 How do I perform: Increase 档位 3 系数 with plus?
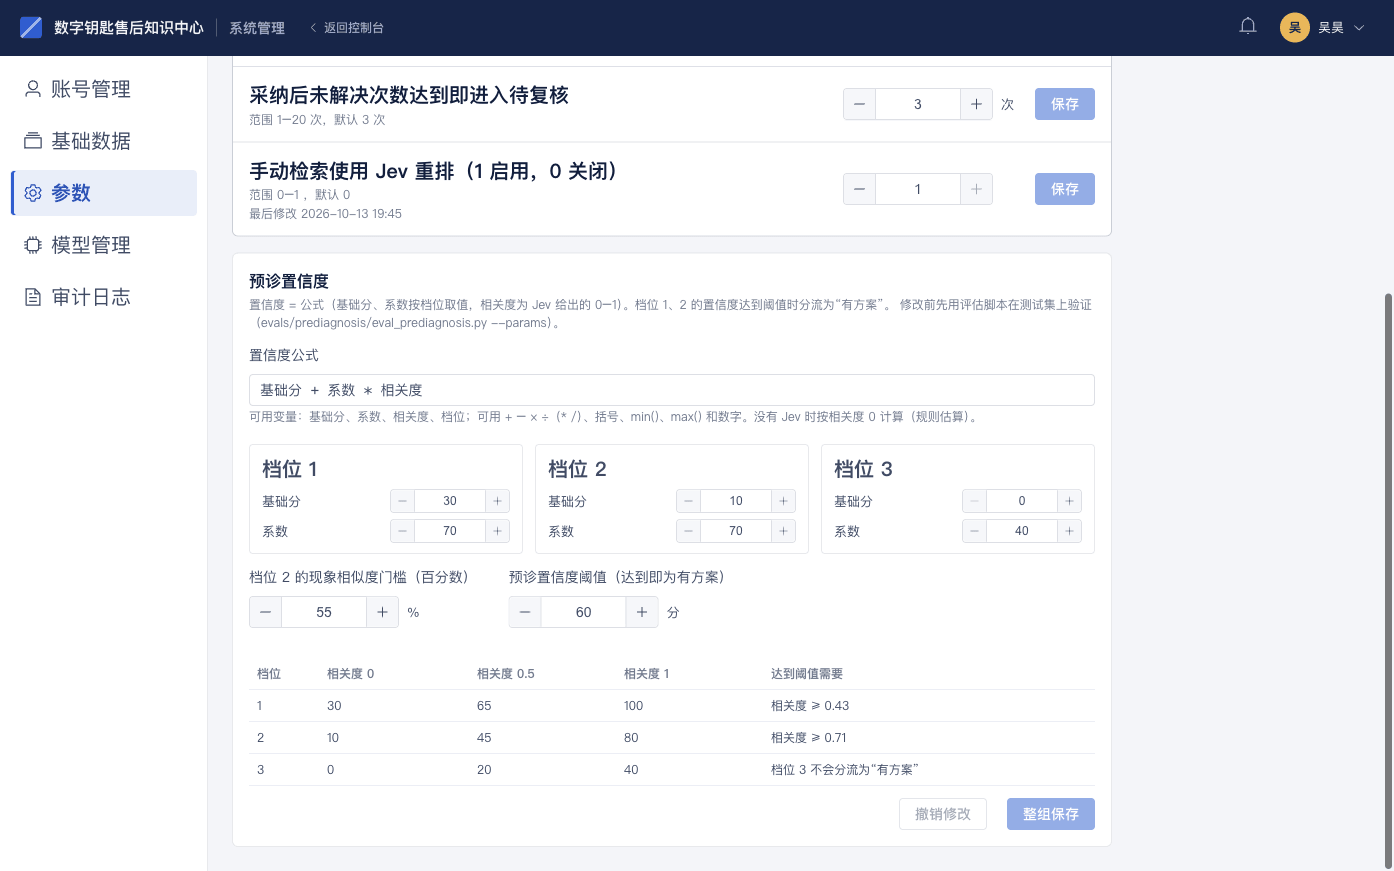[x=1069, y=531]
